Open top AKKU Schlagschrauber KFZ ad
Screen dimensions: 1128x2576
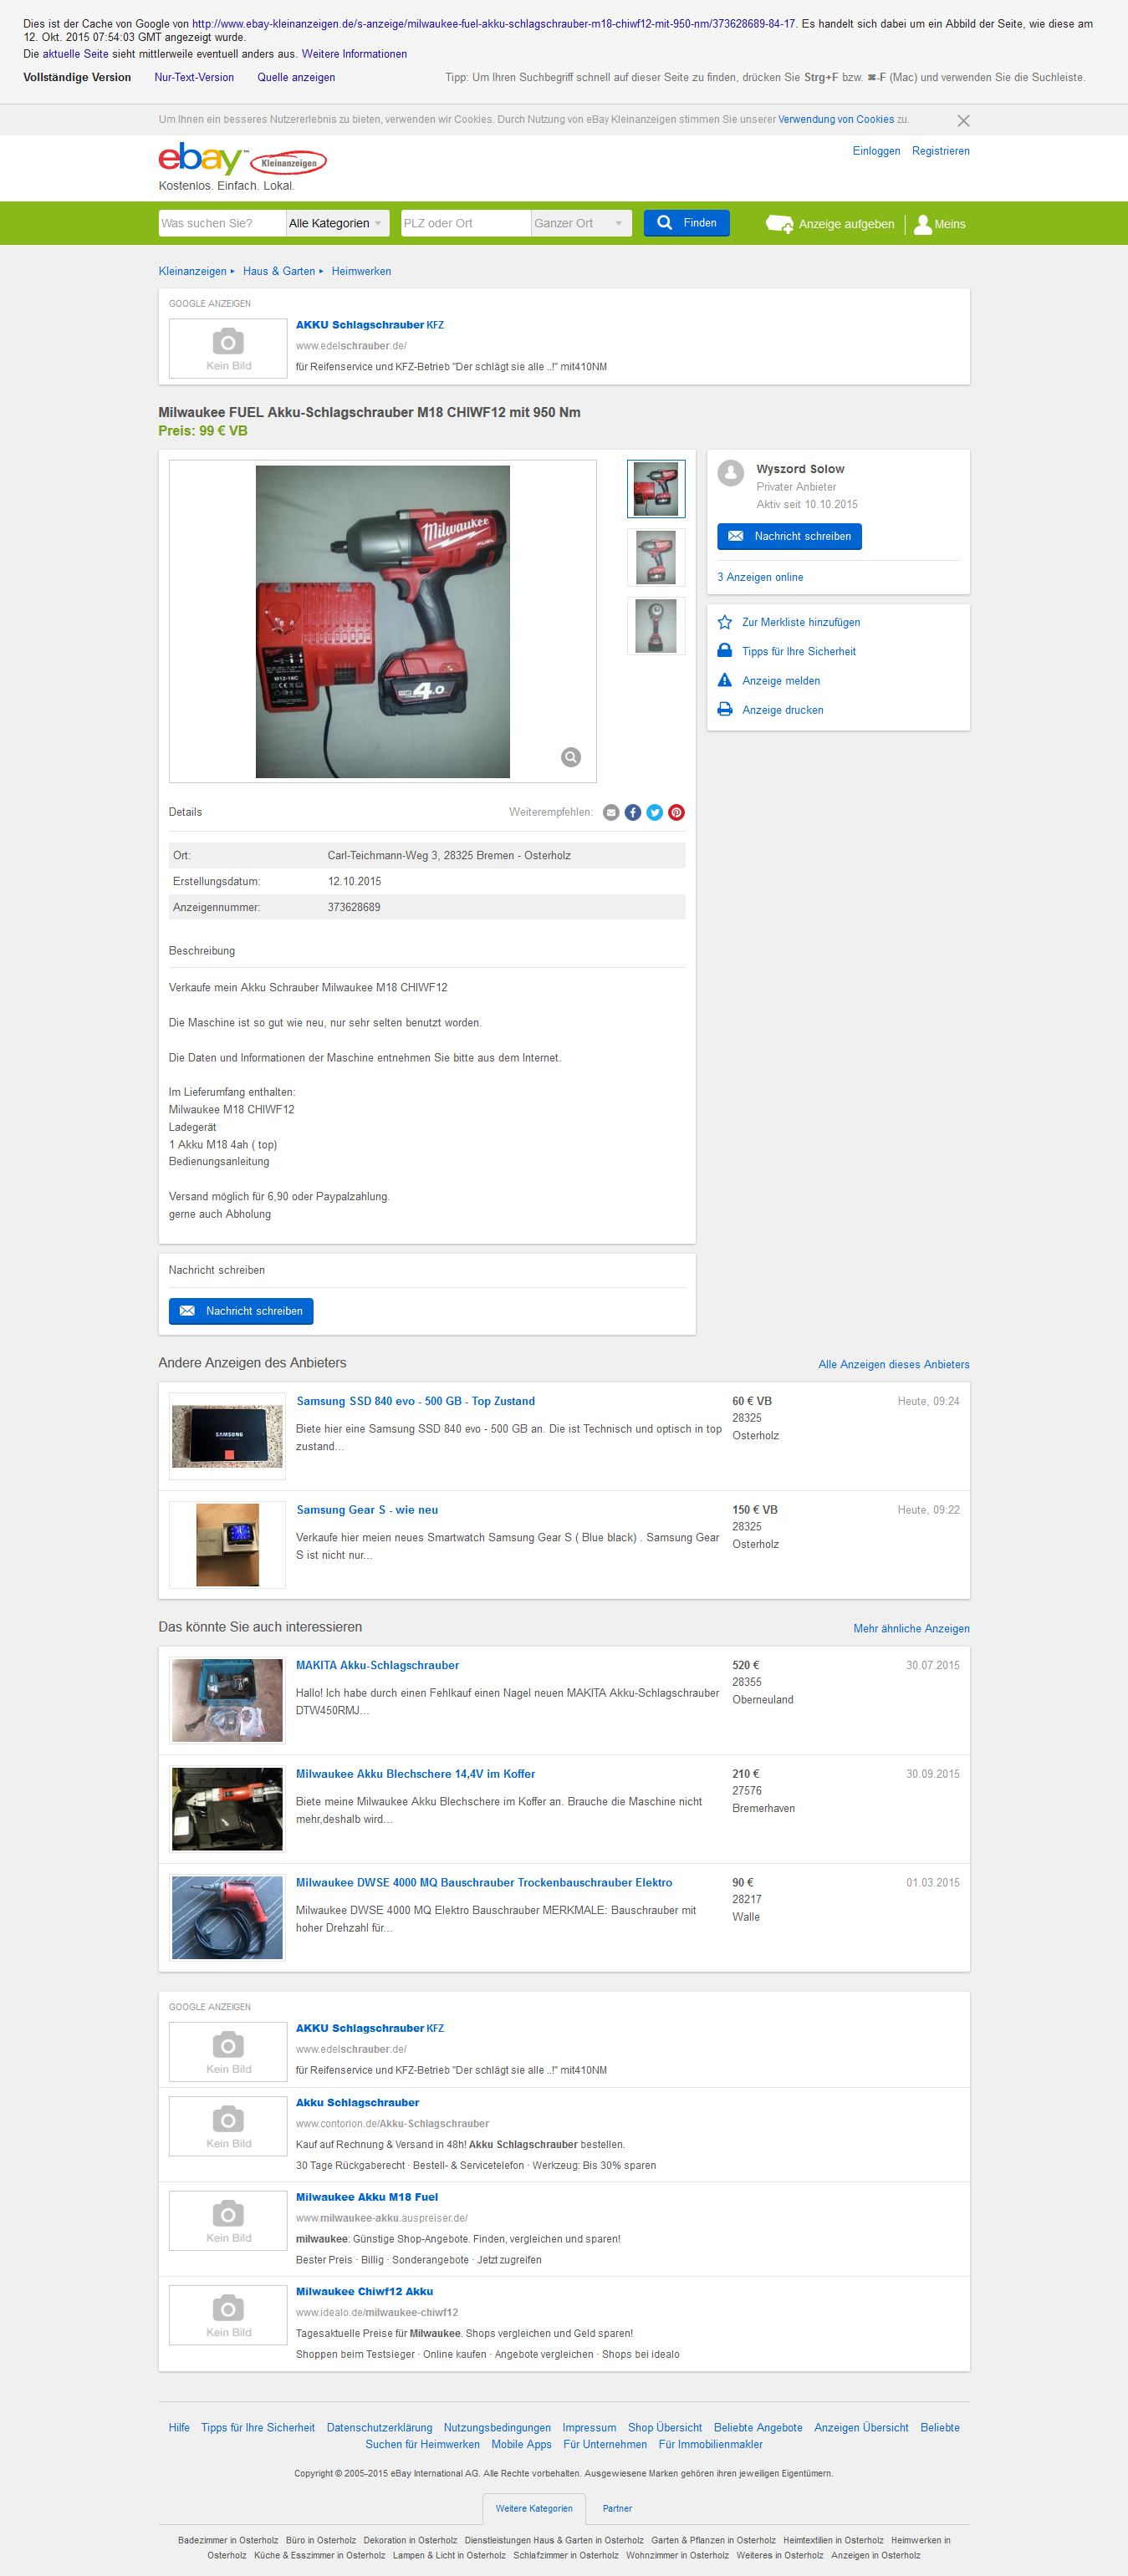[370, 325]
